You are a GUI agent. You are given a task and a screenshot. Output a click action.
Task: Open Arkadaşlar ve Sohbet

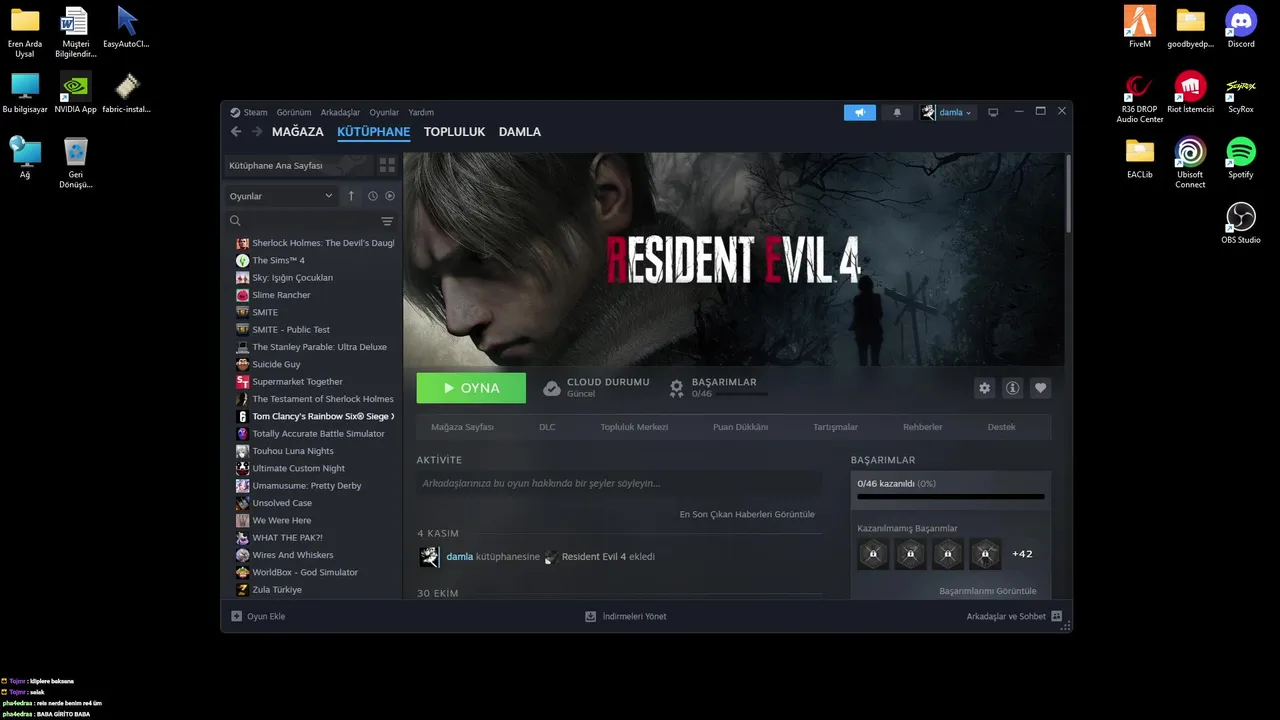[1014, 616]
